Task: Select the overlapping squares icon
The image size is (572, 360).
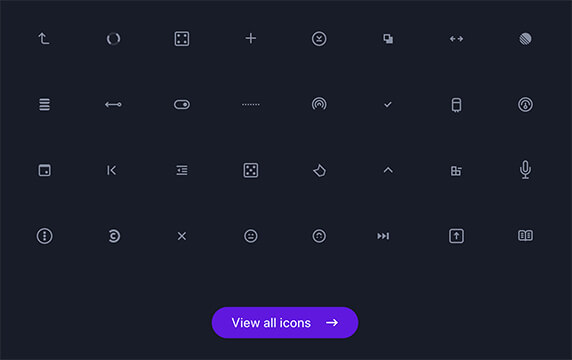Action: coord(388,39)
